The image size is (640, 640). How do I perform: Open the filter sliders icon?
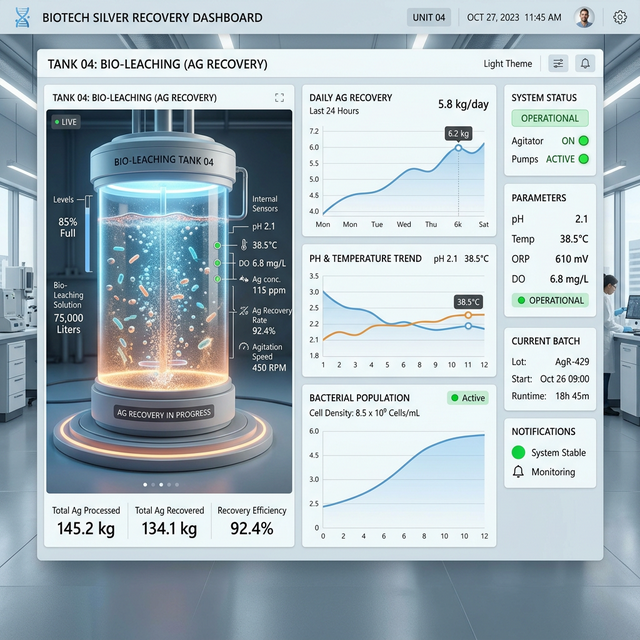558,63
